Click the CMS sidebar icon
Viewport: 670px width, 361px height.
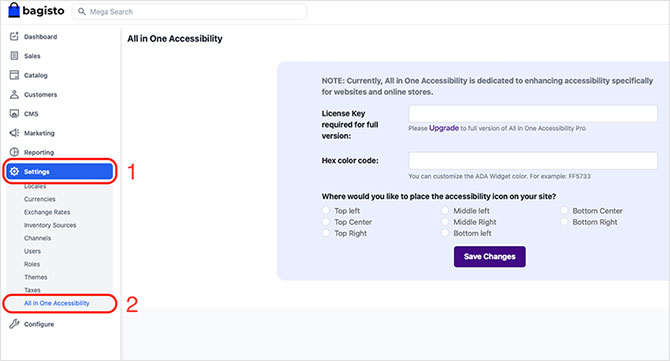click(14, 113)
